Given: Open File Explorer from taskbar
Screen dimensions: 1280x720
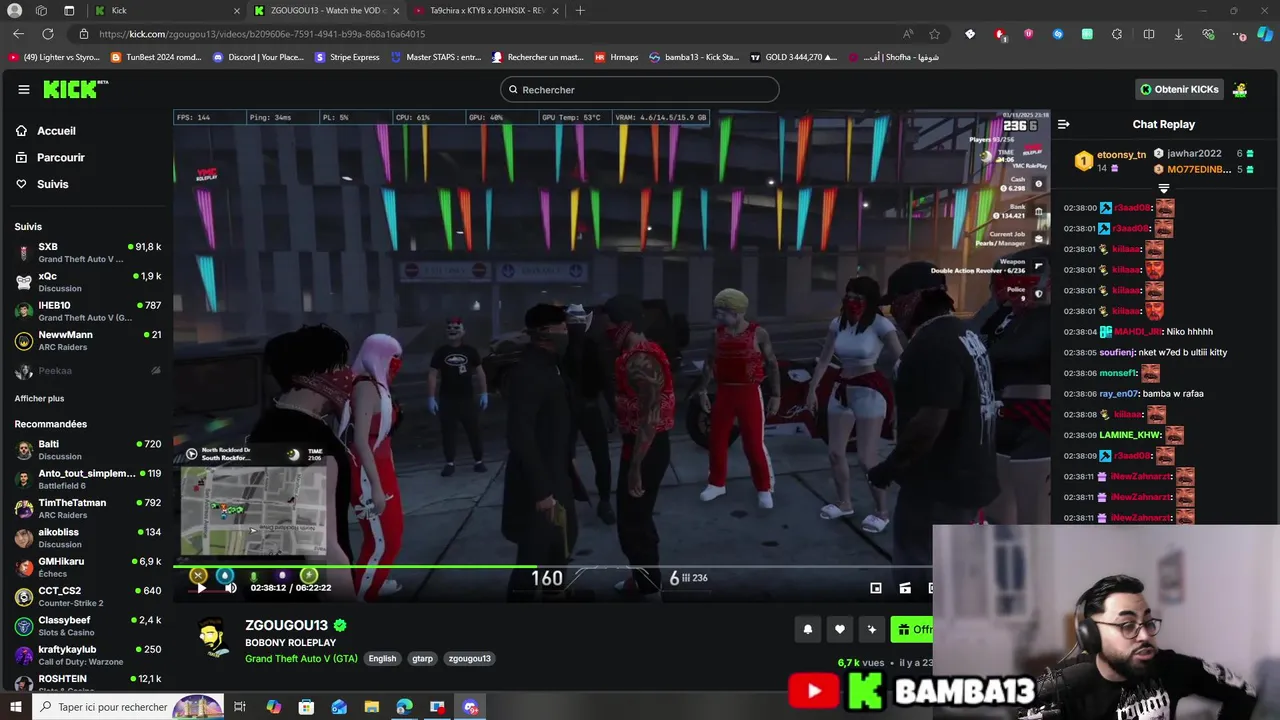Looking at the screenshot, I should point(372,707).
